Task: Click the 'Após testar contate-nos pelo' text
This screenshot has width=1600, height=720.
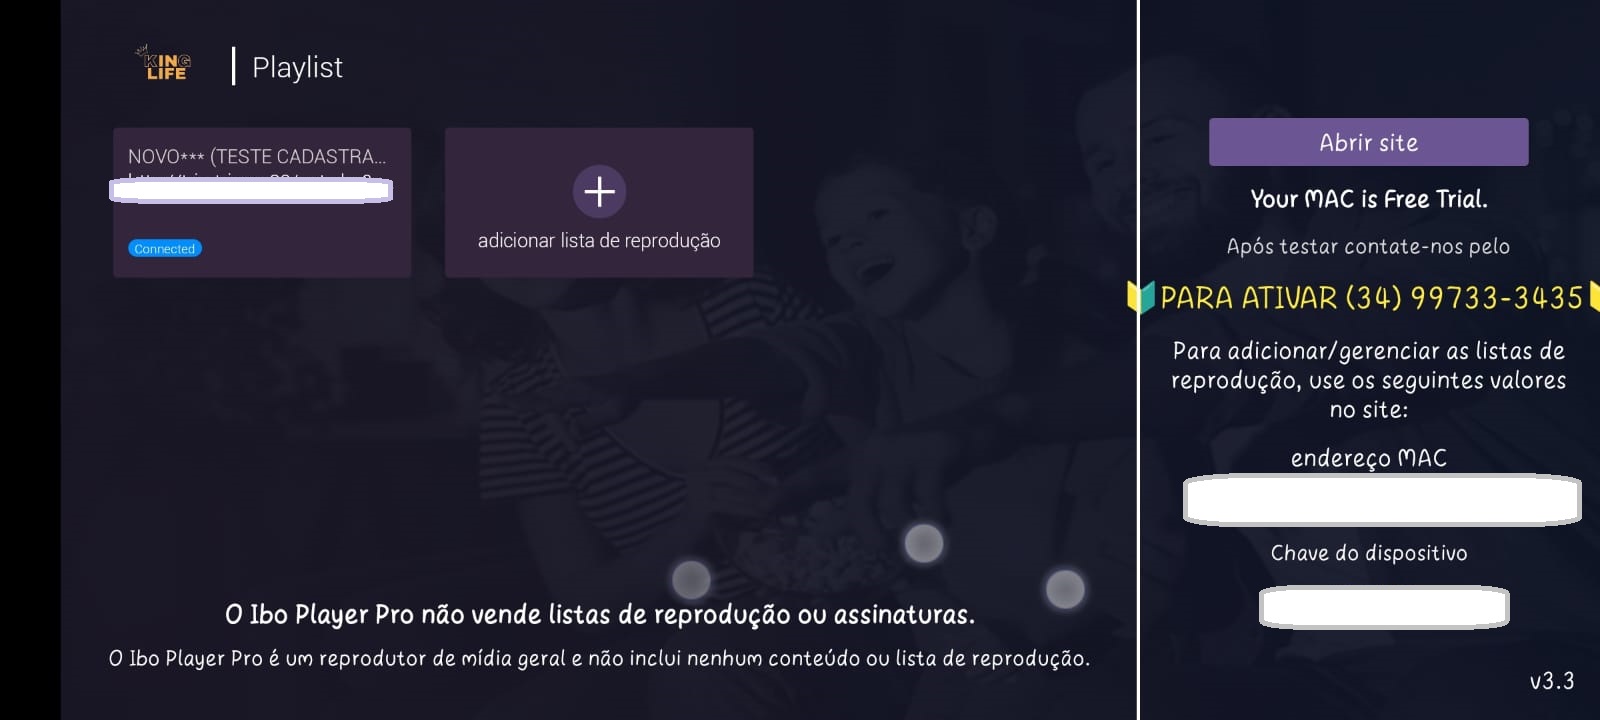Action: pyautogui.click(x=1368, y=246)
